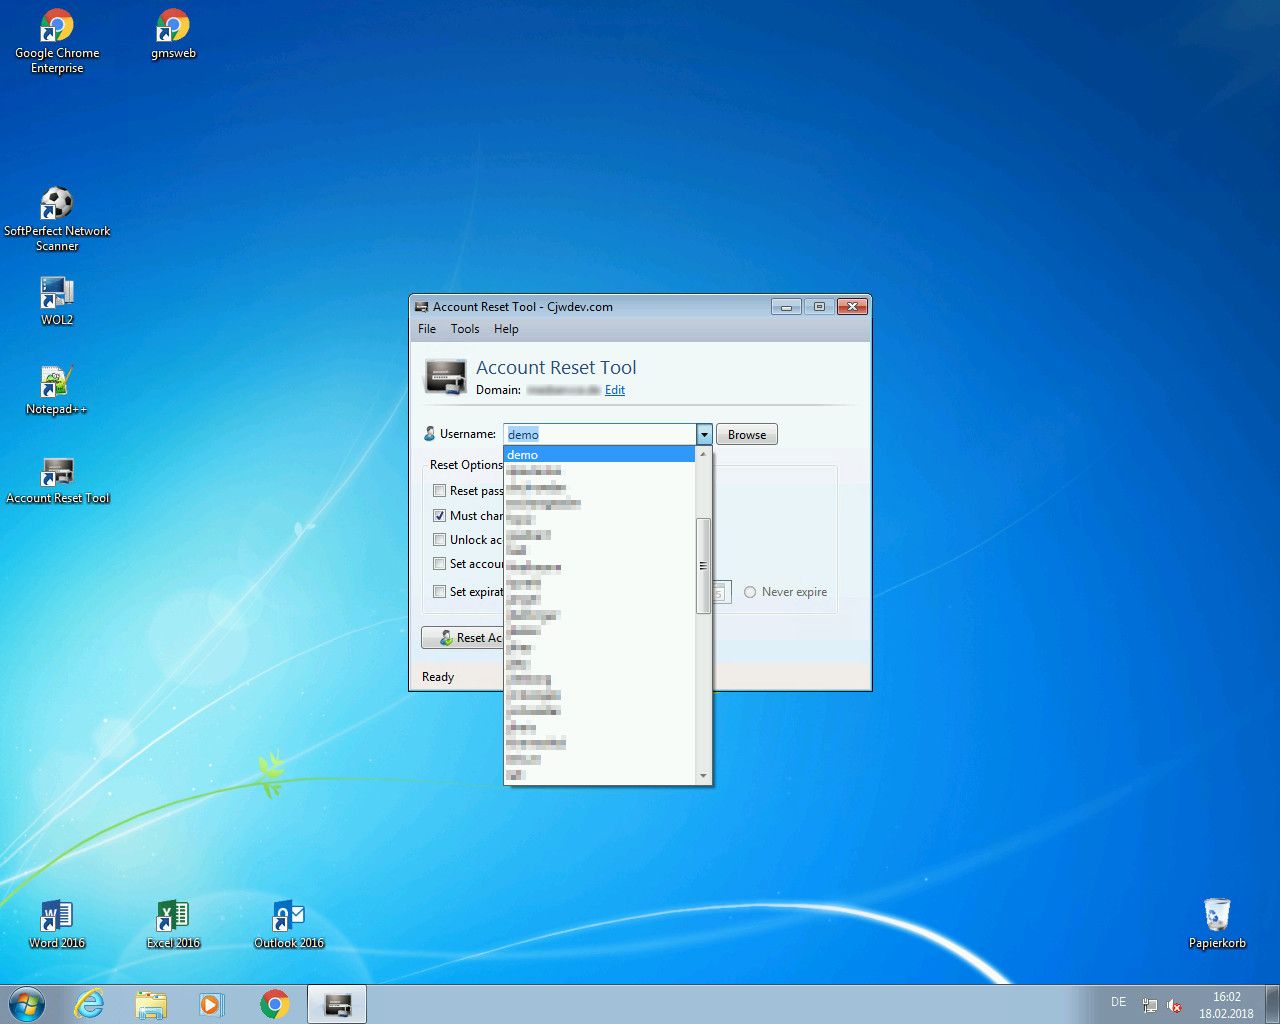Click the Username text field
Image resolution: width=1280 pixels, height=1024 pixels.
point(600,435)
